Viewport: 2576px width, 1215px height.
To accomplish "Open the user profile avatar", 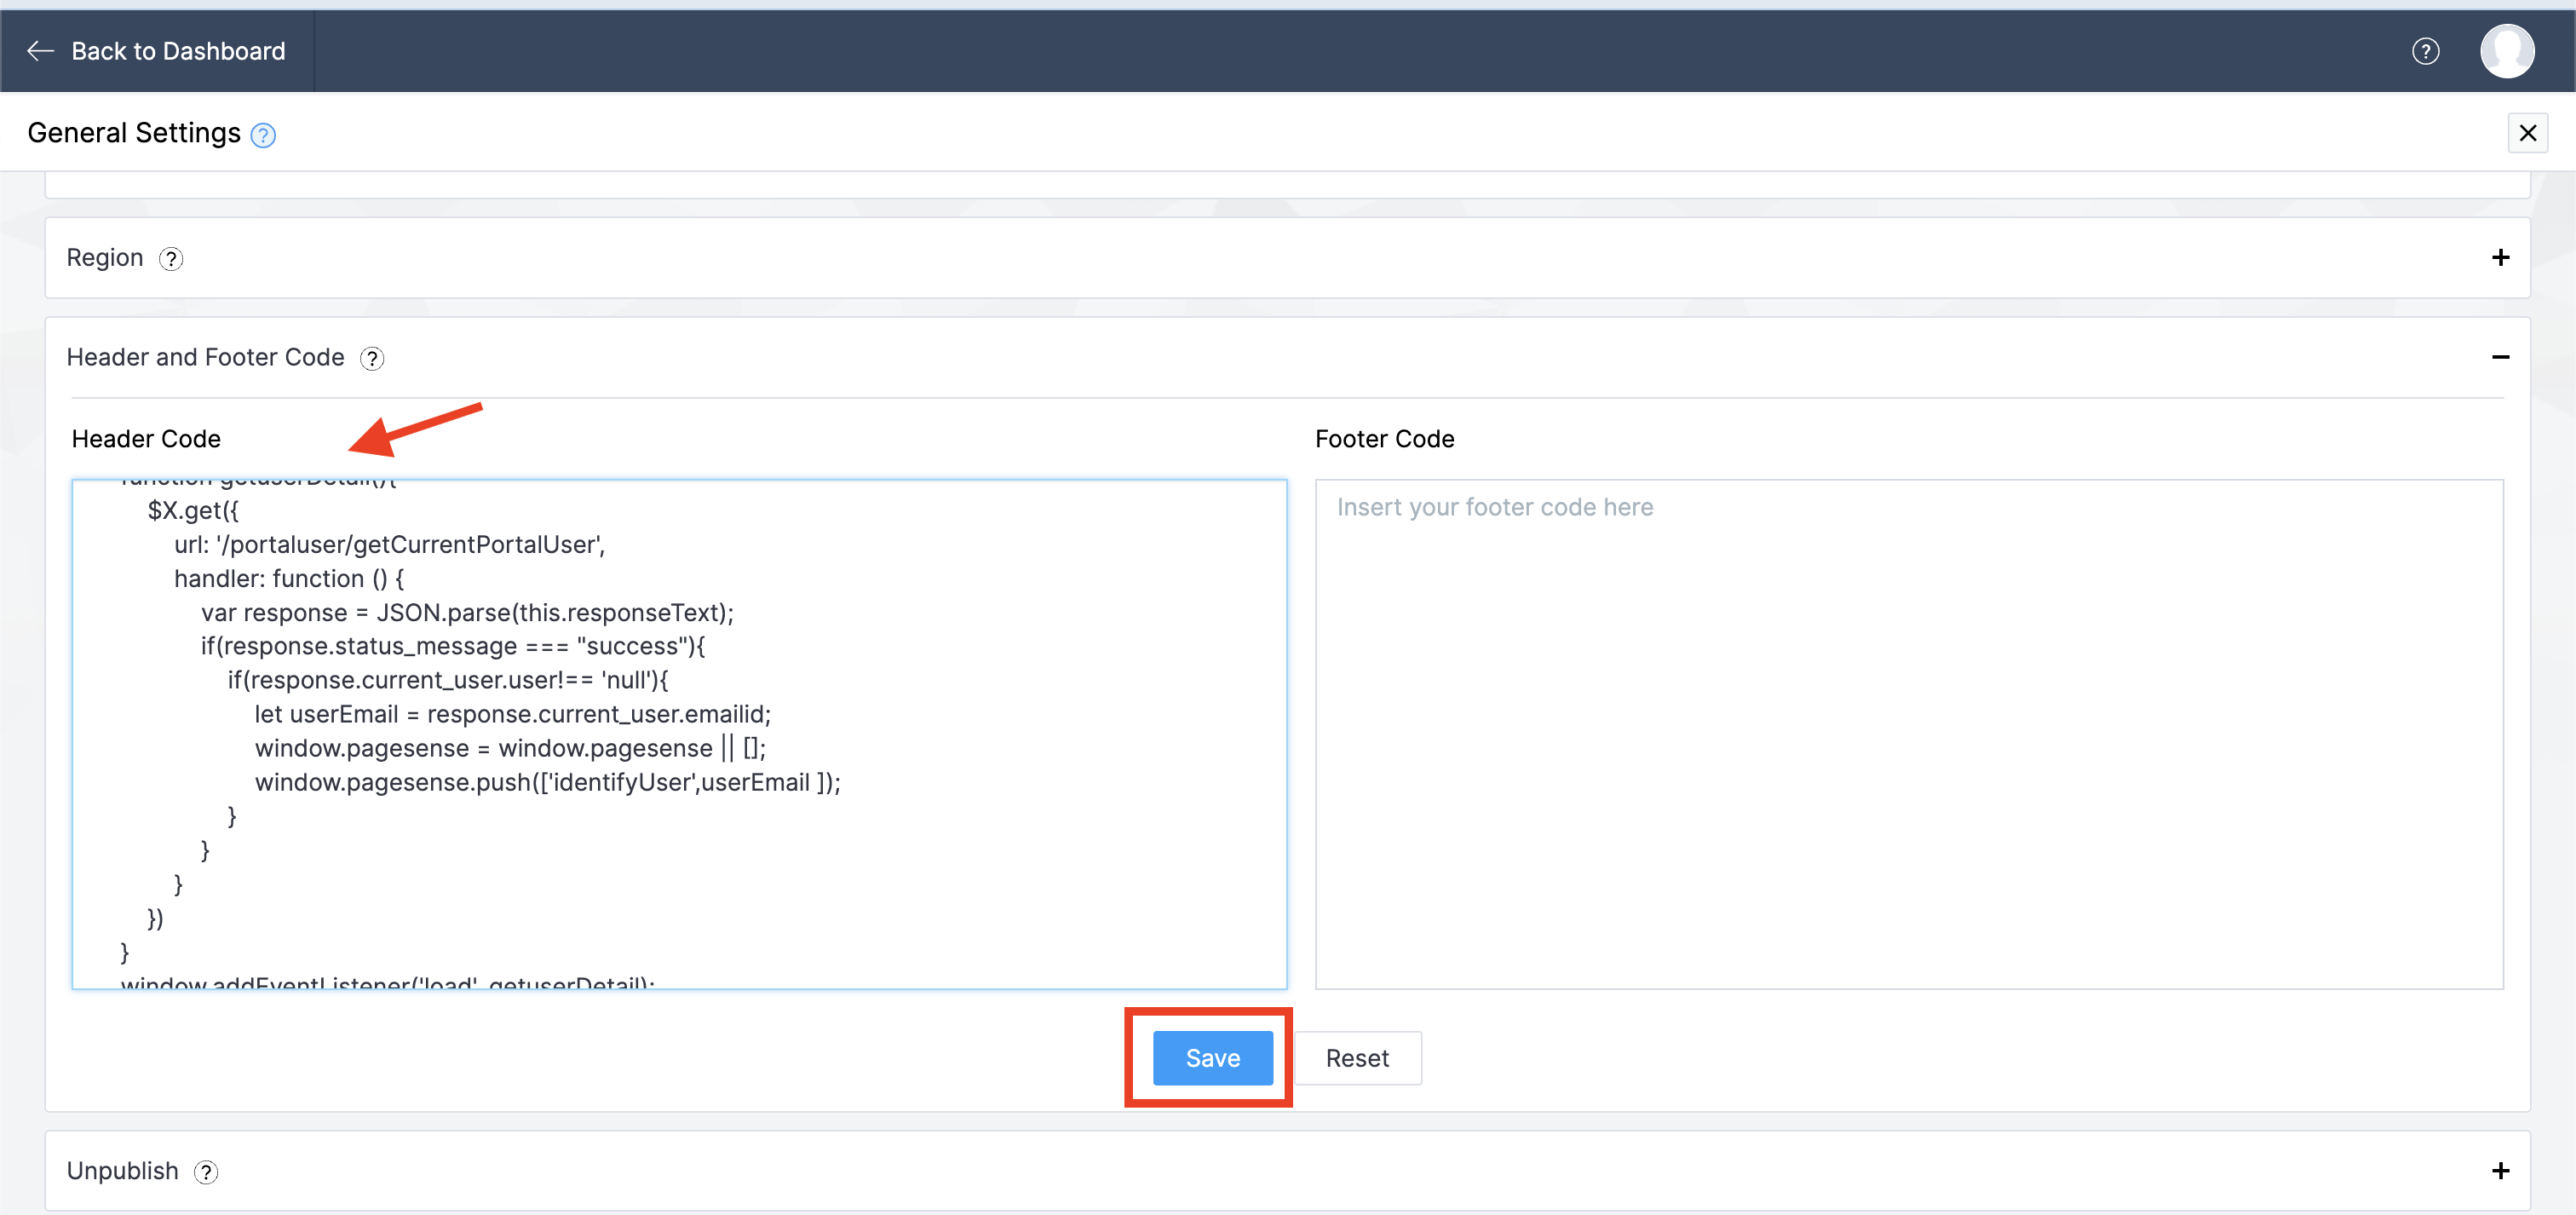I will [x=2506, y=51].
